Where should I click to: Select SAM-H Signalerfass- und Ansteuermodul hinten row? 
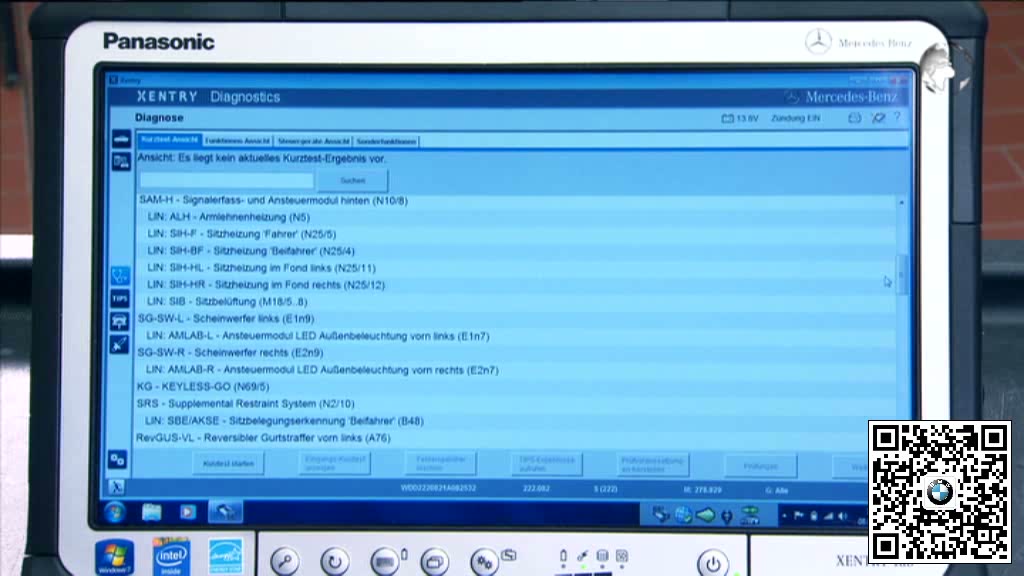click(x=516, y=200)
